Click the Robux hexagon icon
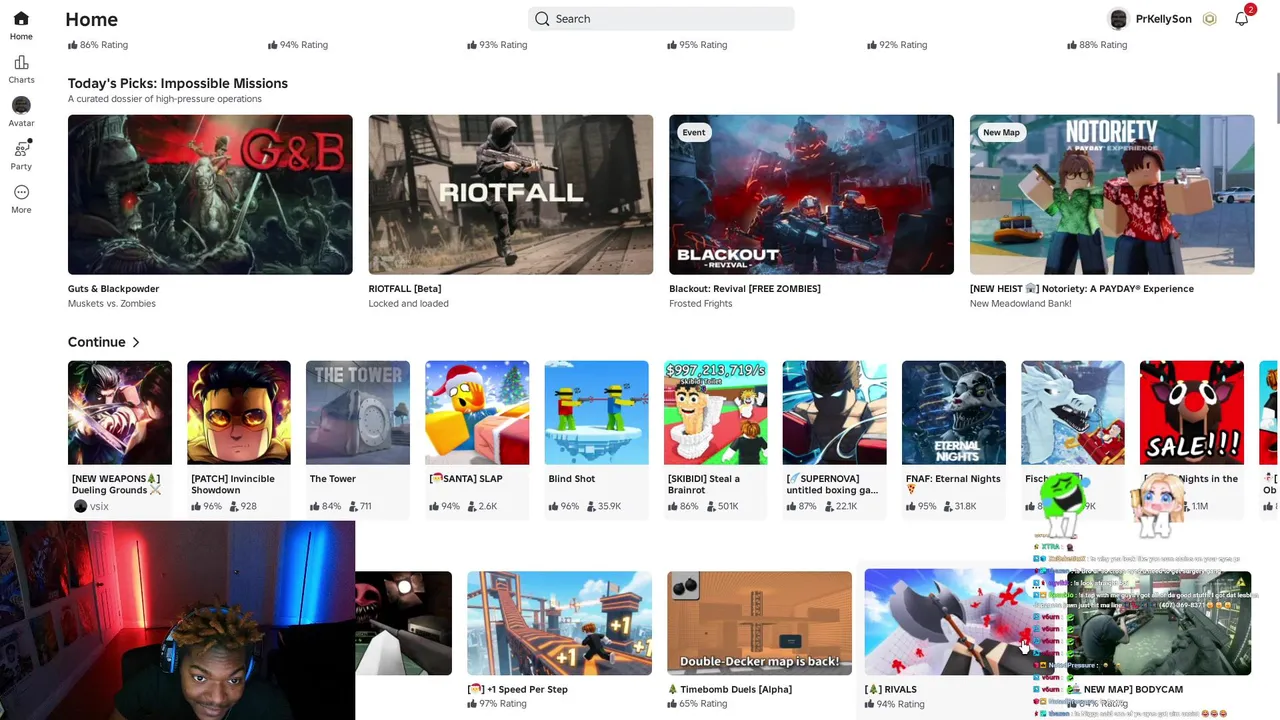1280x720 pixels. click(1209, 19)
